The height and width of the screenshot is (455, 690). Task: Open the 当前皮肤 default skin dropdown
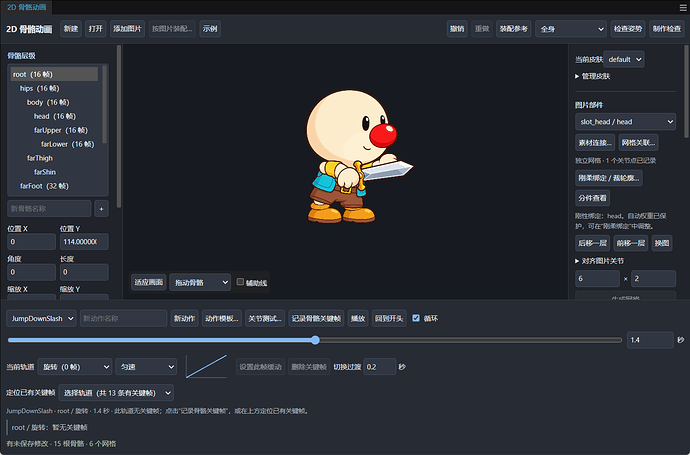[624, 59]
